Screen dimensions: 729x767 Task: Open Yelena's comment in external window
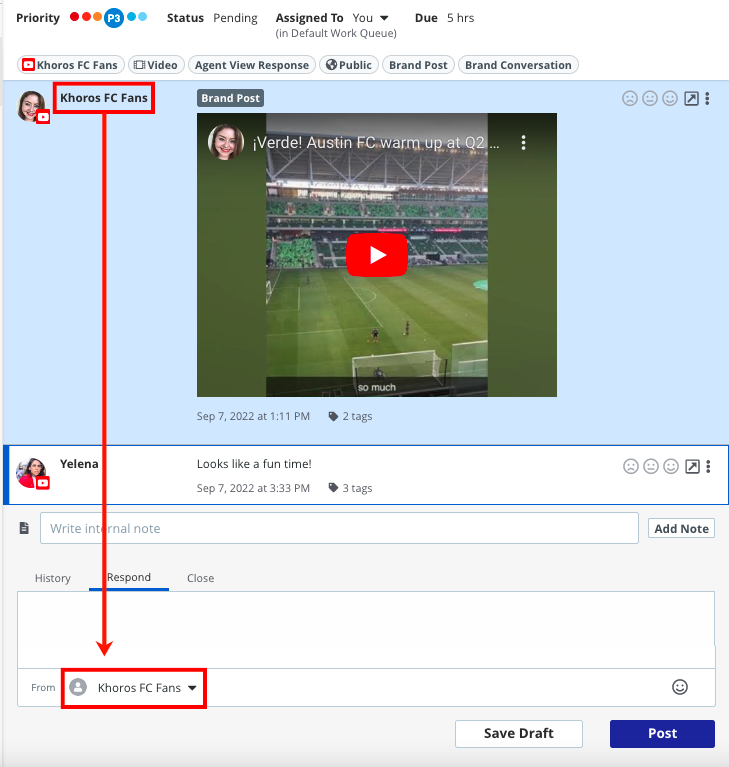692,467
